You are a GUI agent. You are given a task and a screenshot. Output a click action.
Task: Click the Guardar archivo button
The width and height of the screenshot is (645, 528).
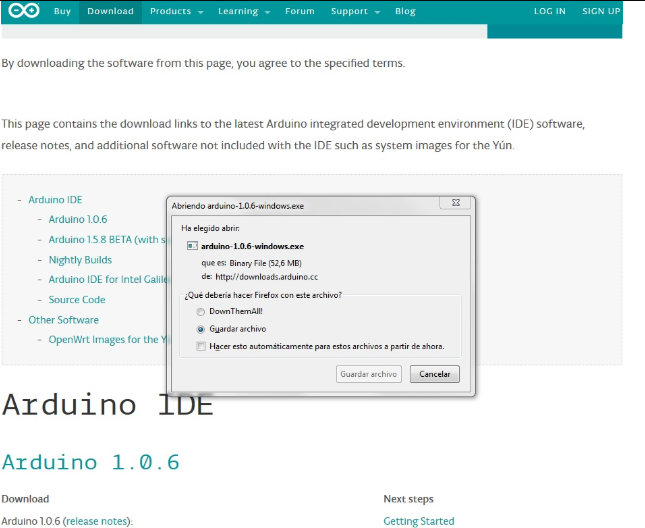click(369, 374)
